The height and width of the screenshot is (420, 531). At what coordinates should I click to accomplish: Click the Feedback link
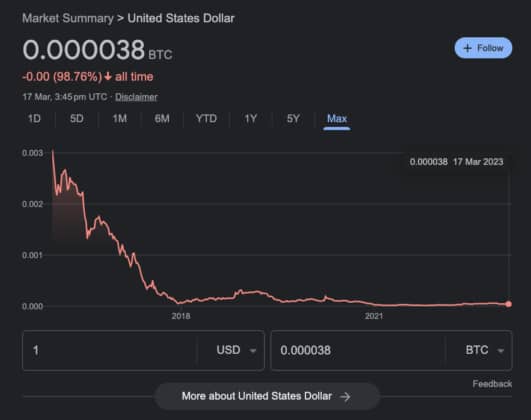pyautogui.click(x=492, y=384)
